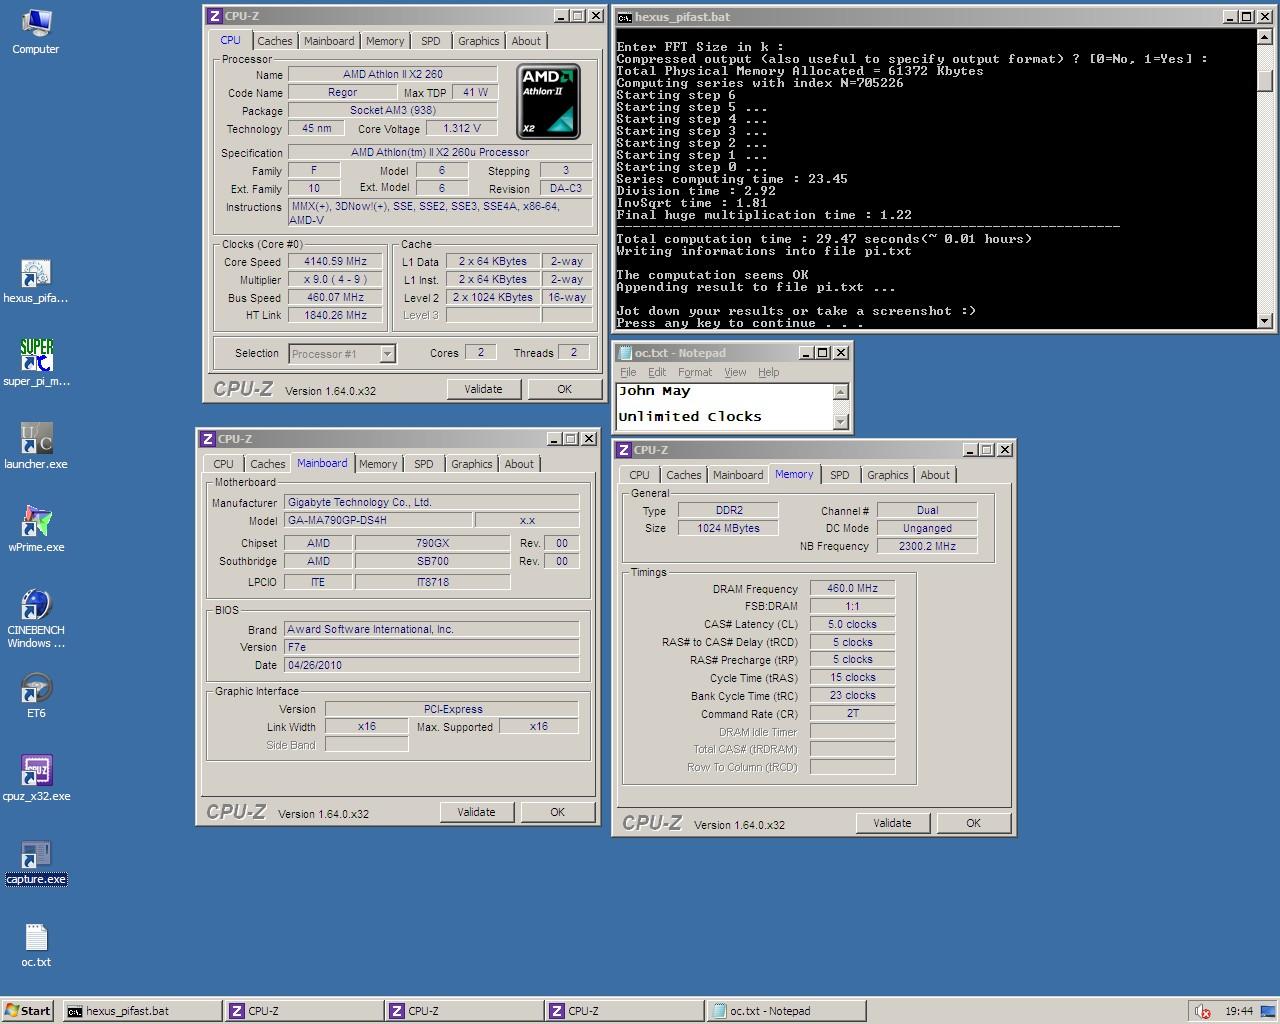The image size is (1280, 1024).
Task: Open the Format menu in Notepad
Action: point(695,372)
